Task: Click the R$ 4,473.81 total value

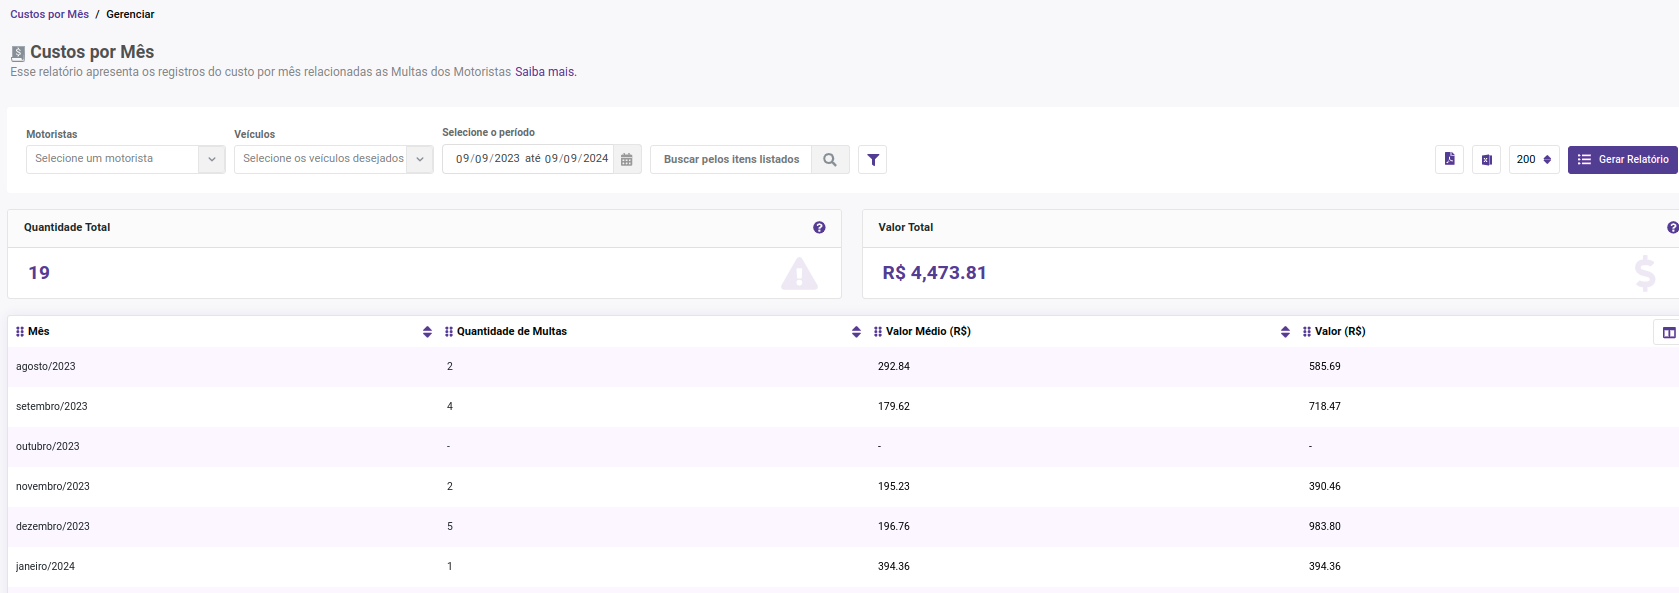Action: (934, 273)
